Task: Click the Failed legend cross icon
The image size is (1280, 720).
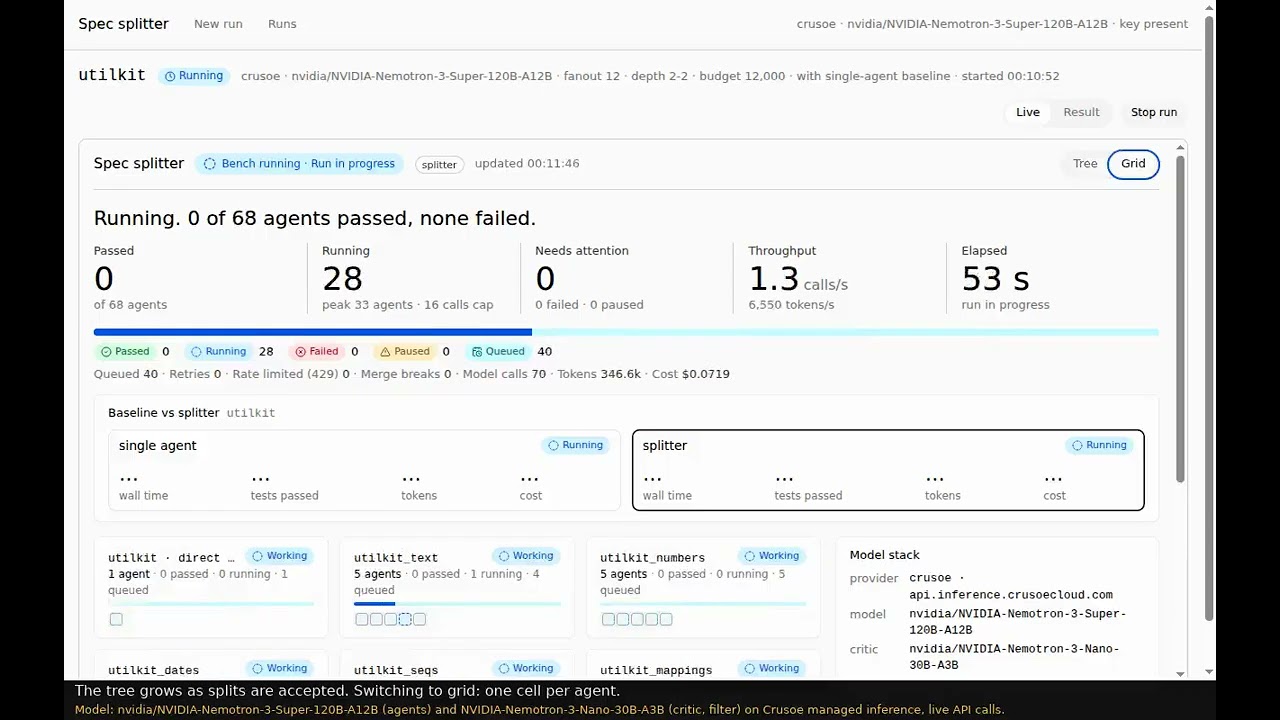Action: 300,352
